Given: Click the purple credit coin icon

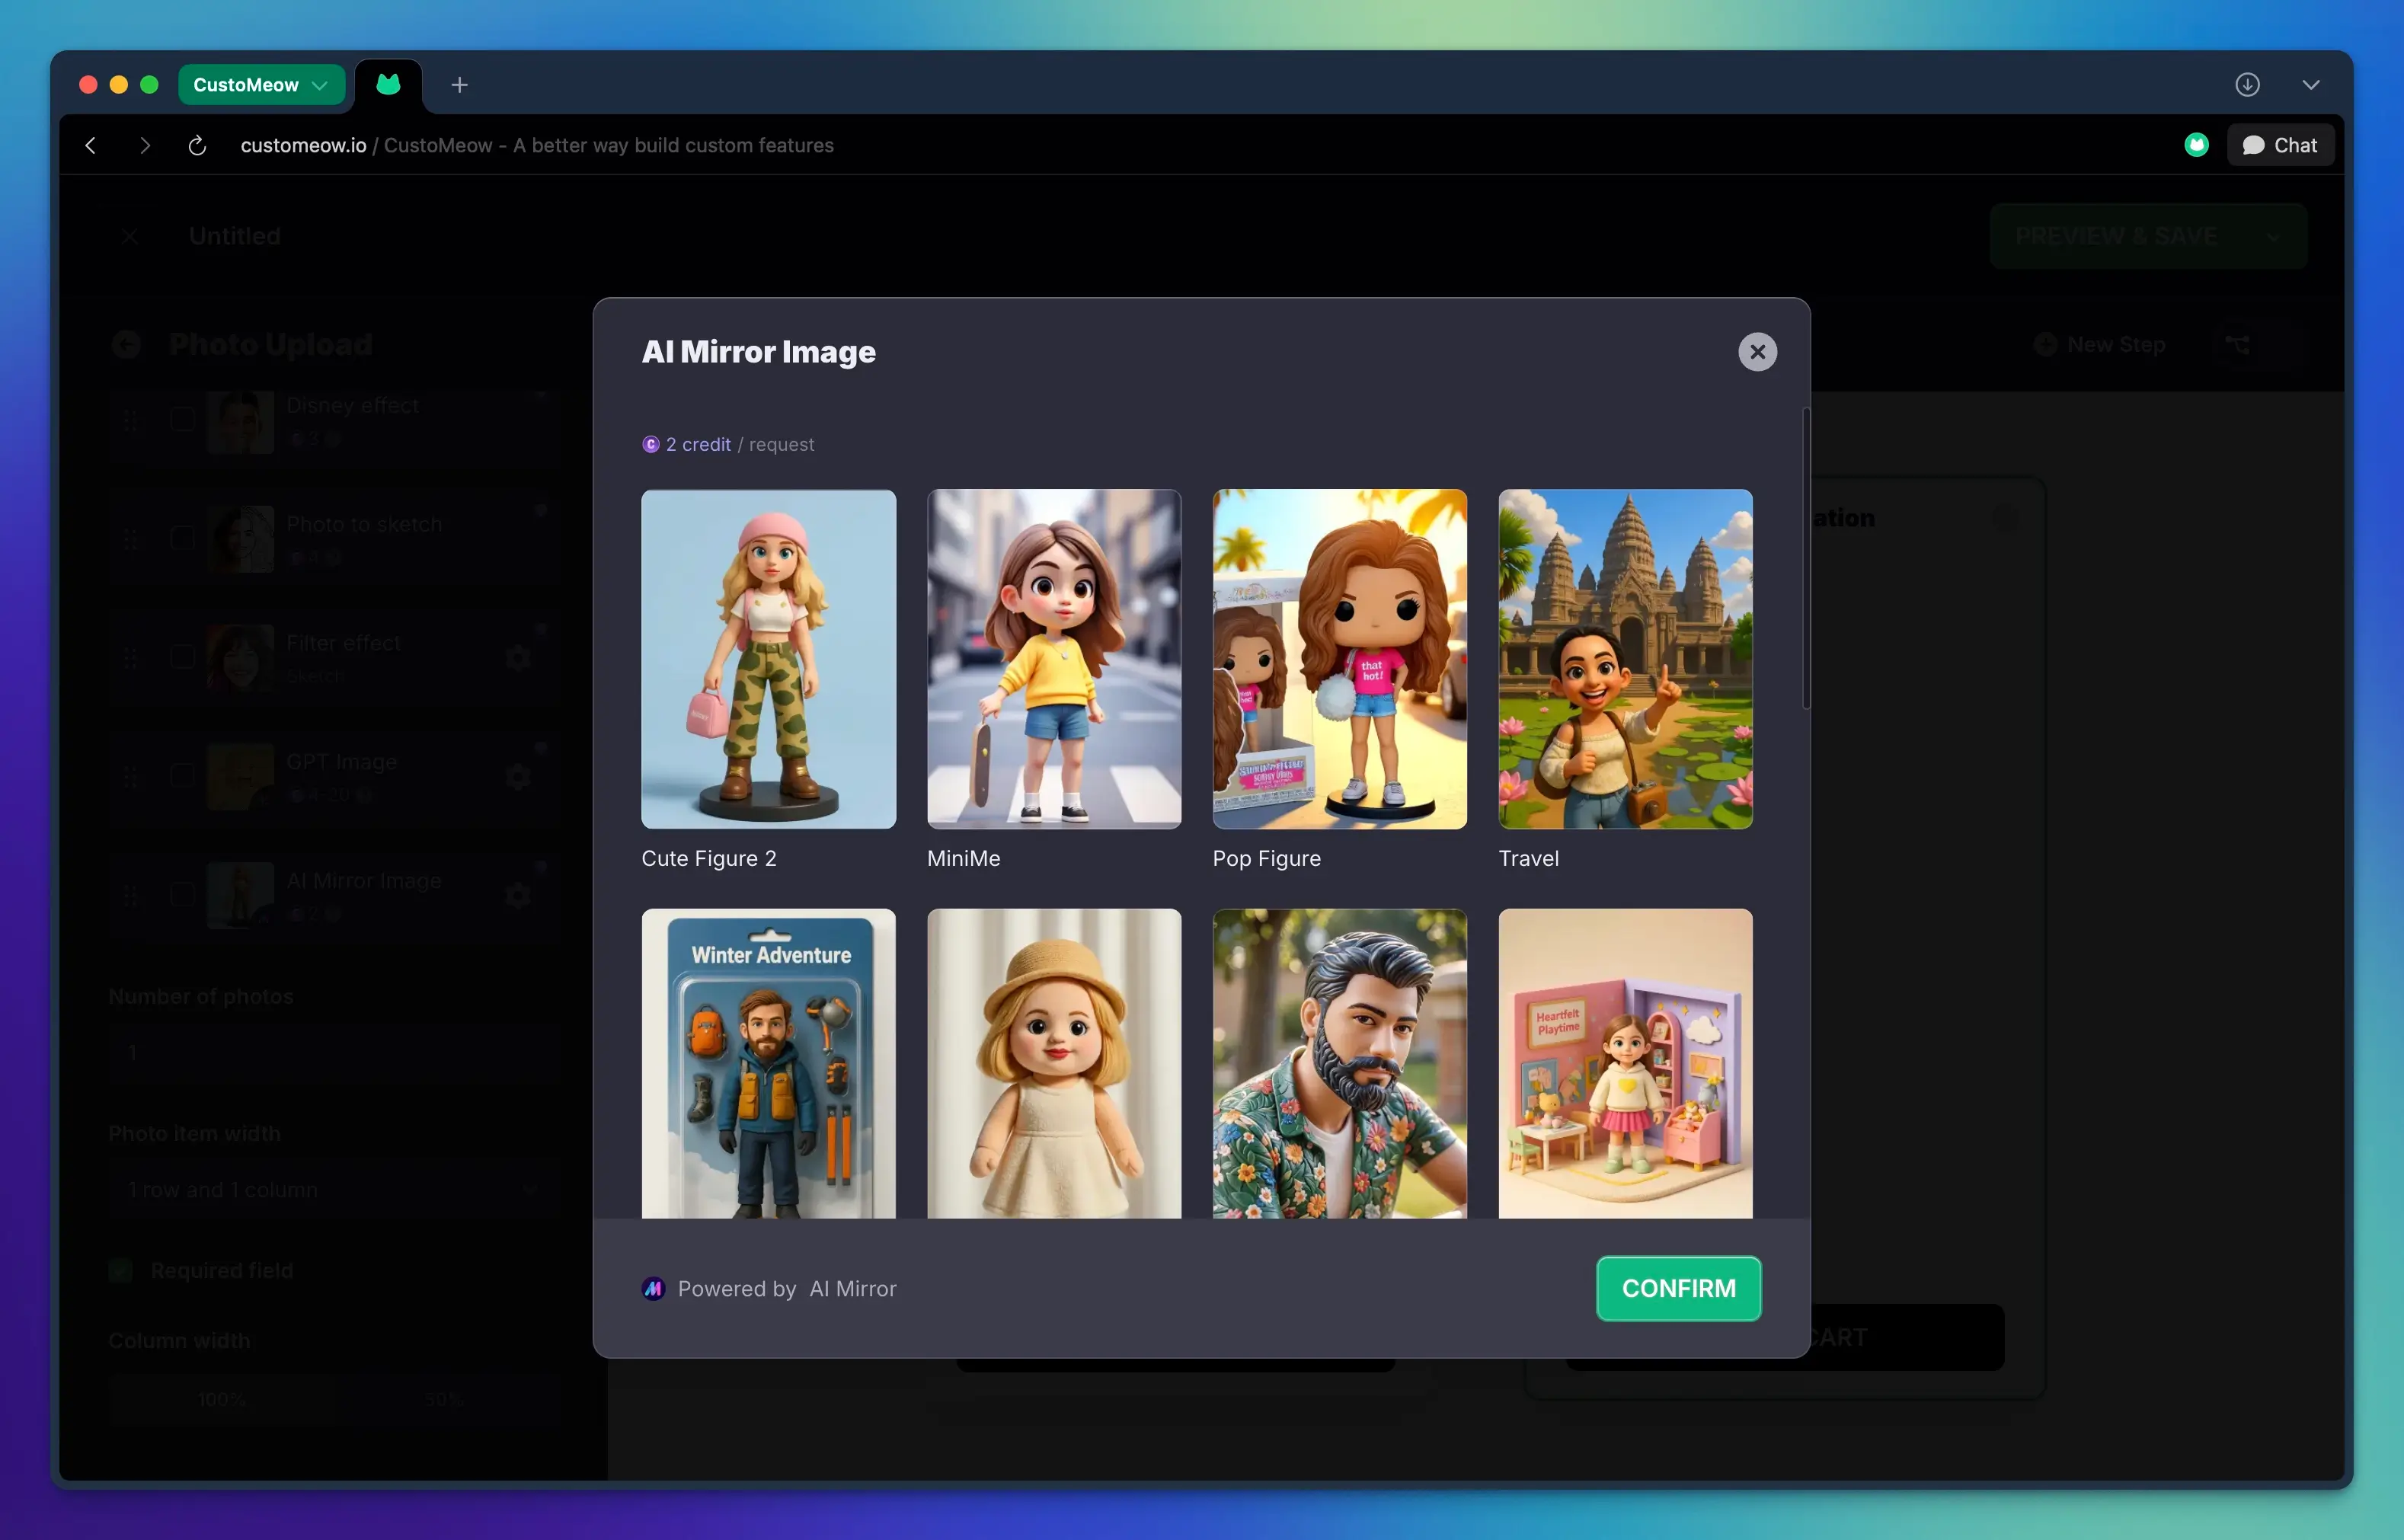Looking at the screenshot, I should [x=650, y=444].
